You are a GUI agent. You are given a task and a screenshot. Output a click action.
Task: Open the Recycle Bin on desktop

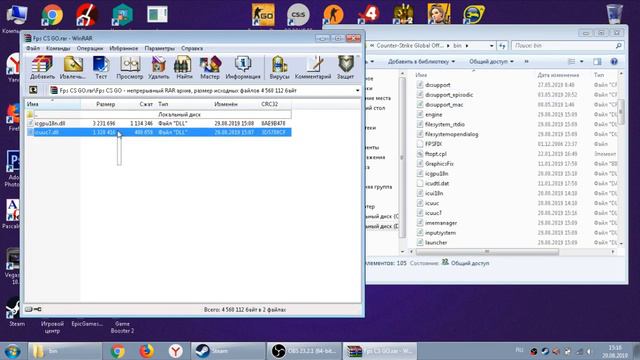614,14
